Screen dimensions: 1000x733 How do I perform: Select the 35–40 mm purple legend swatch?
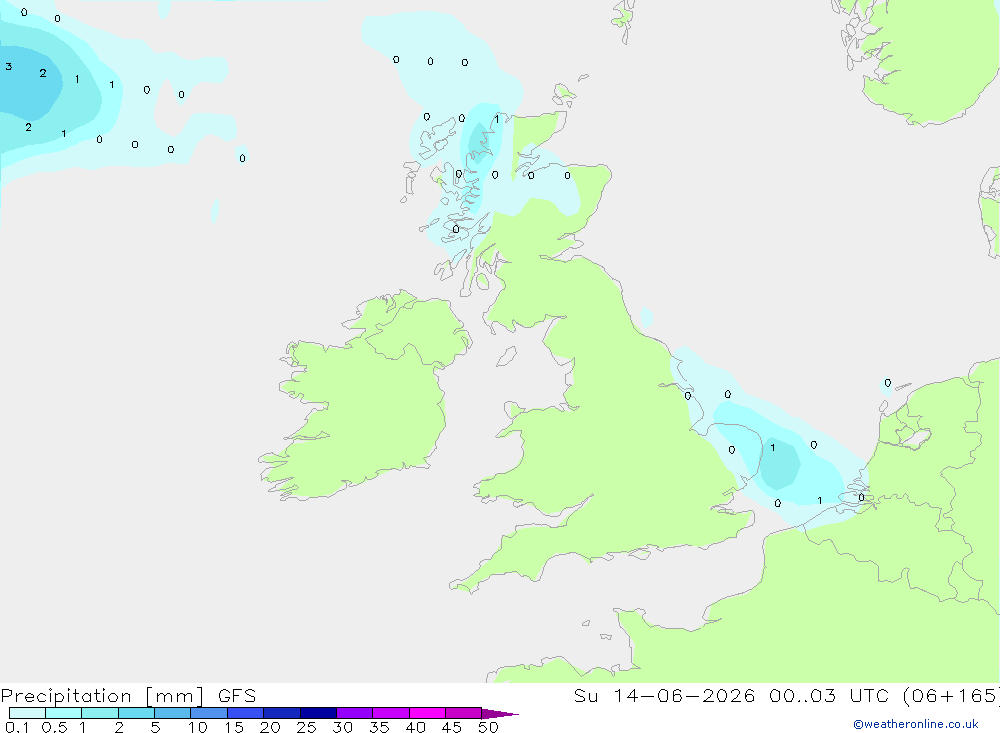pos(391,713)
